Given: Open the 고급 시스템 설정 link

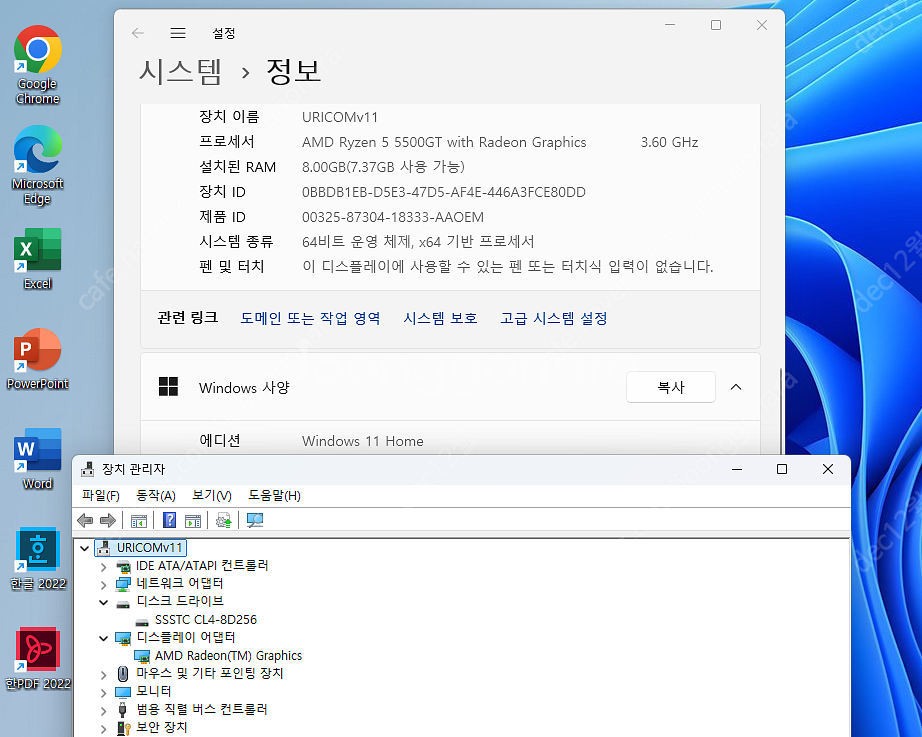Looking at the screenshot, I should tap(553, 318).
